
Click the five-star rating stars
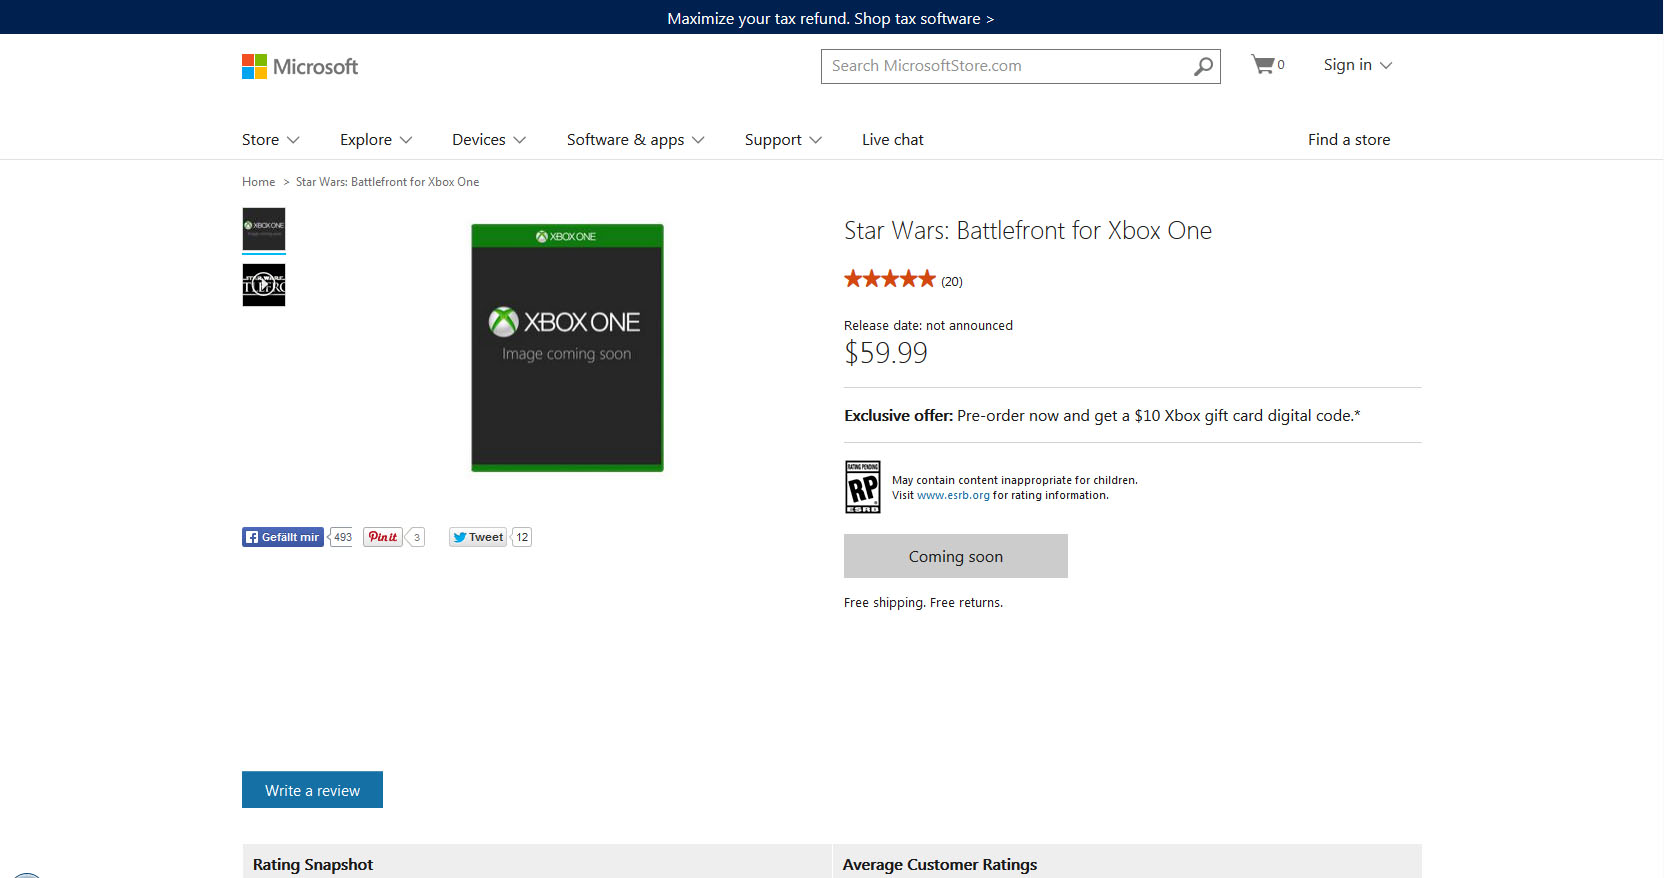[890, 279]
